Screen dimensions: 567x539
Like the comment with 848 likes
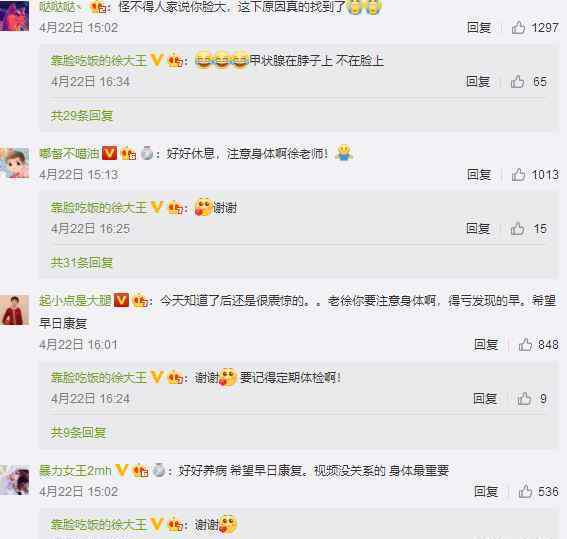click(525, 345)
